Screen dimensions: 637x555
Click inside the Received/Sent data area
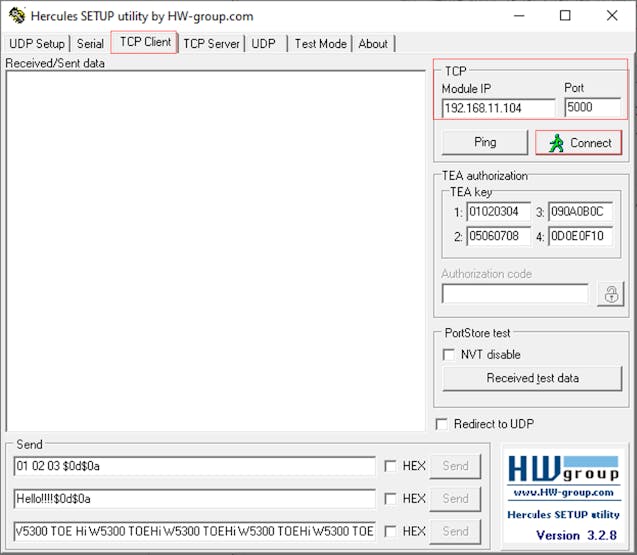(x=215, y=251)
